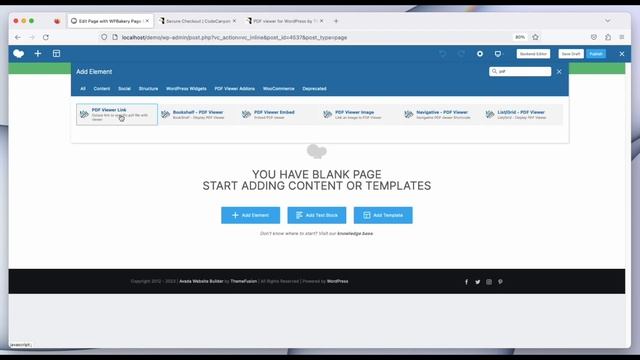Add the List/Grid - PDF Viewer element
This screenshot has width=640, height=360.
point(522,114)
